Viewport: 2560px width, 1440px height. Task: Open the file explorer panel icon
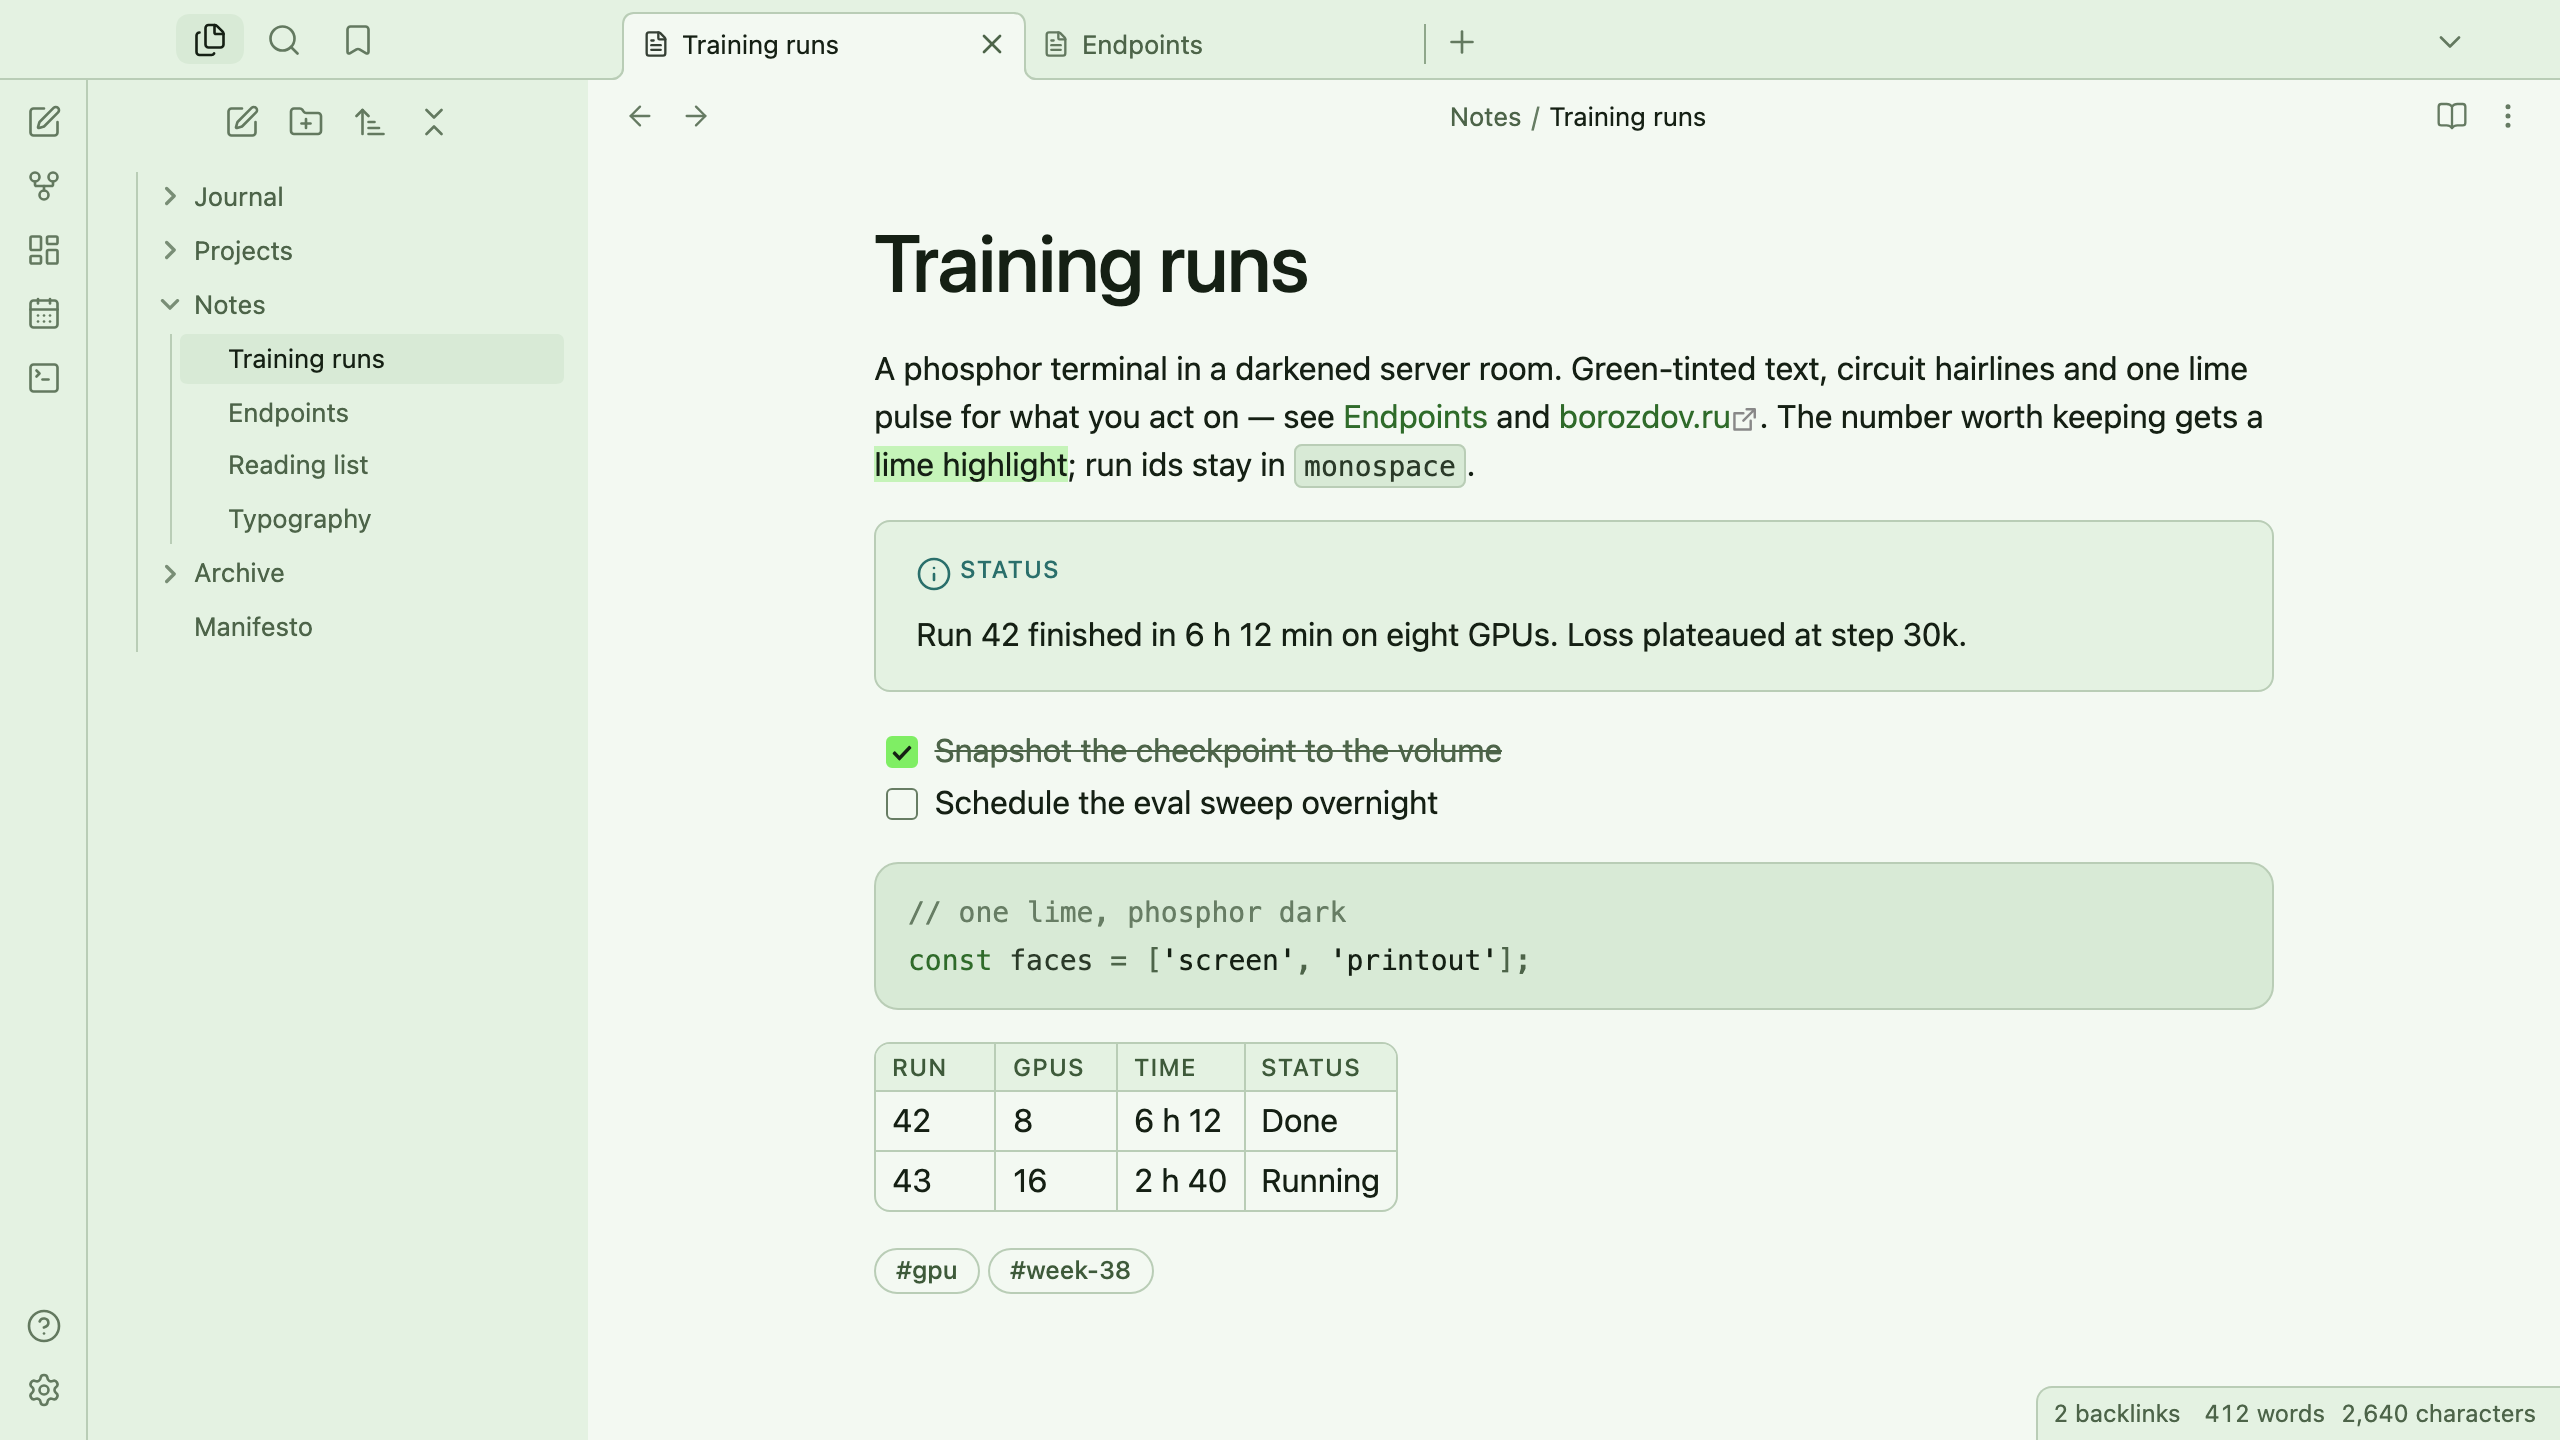[210, 40]
